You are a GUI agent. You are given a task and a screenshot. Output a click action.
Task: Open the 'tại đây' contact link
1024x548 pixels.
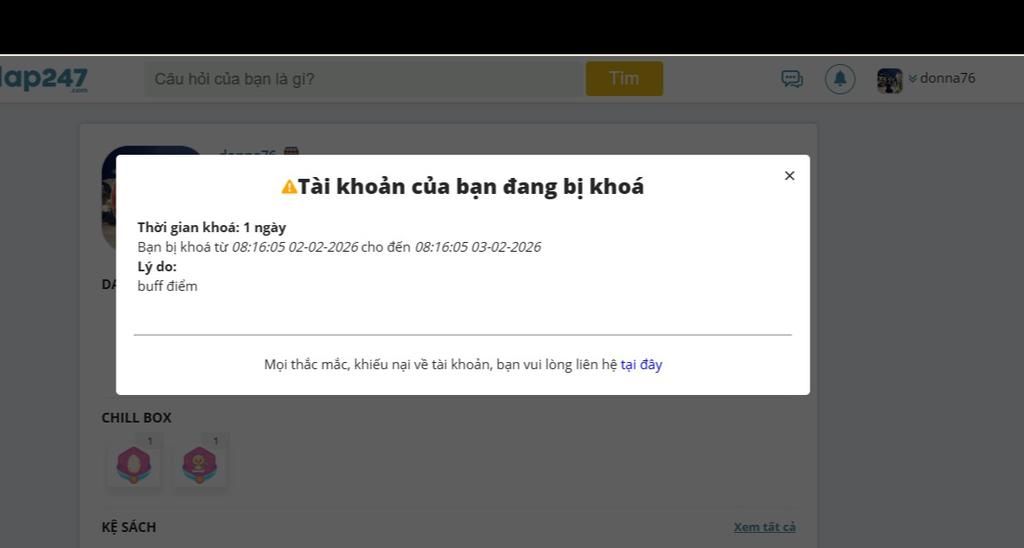coord(641,364)
